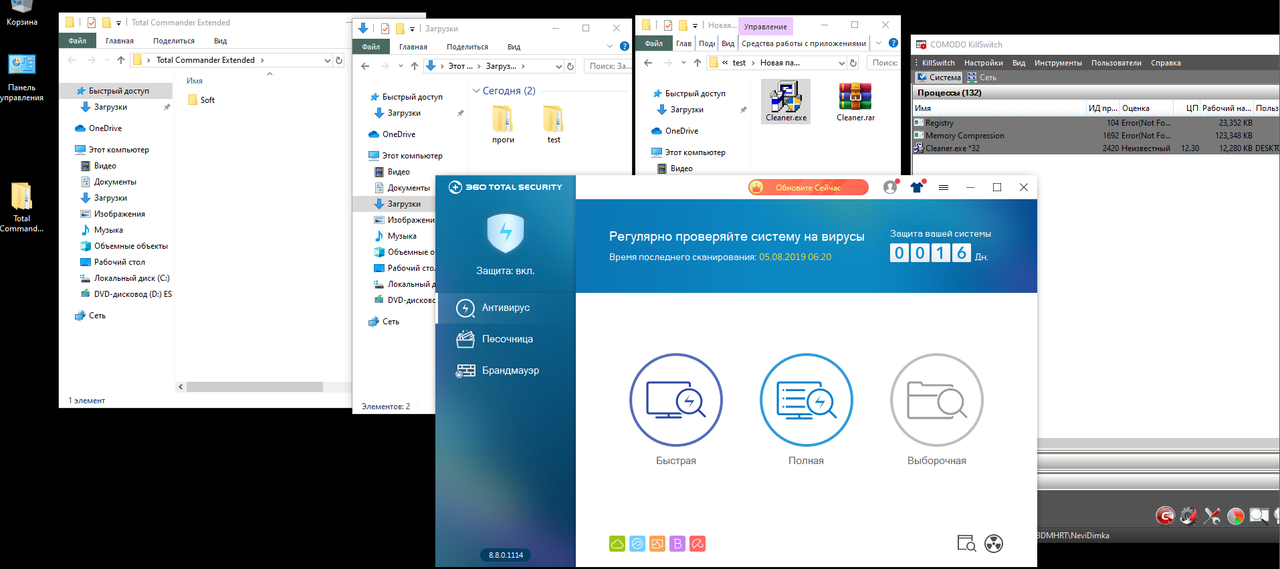The height and width of the screenshot is (569, 1280).
Task: Click the purple B engine icon
Action: (677, 543)
